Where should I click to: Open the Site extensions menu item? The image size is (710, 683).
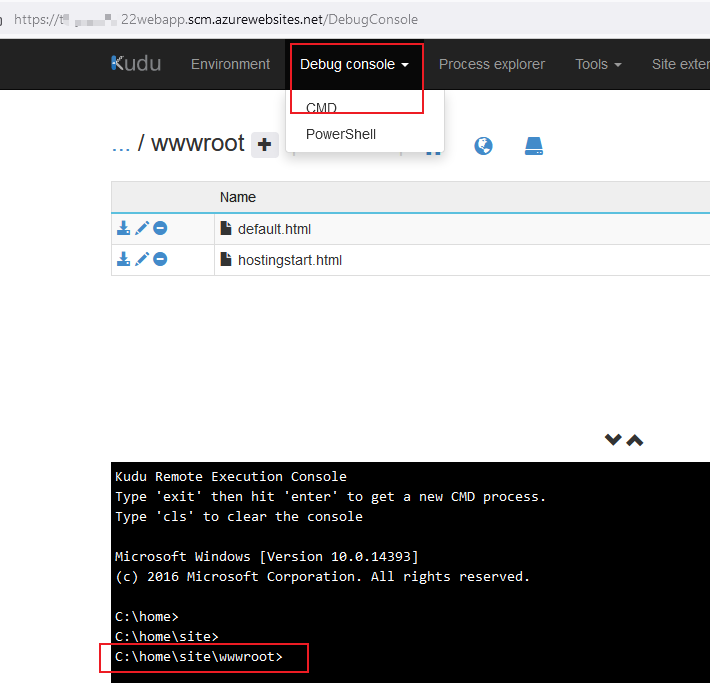(x=681, y=64)
